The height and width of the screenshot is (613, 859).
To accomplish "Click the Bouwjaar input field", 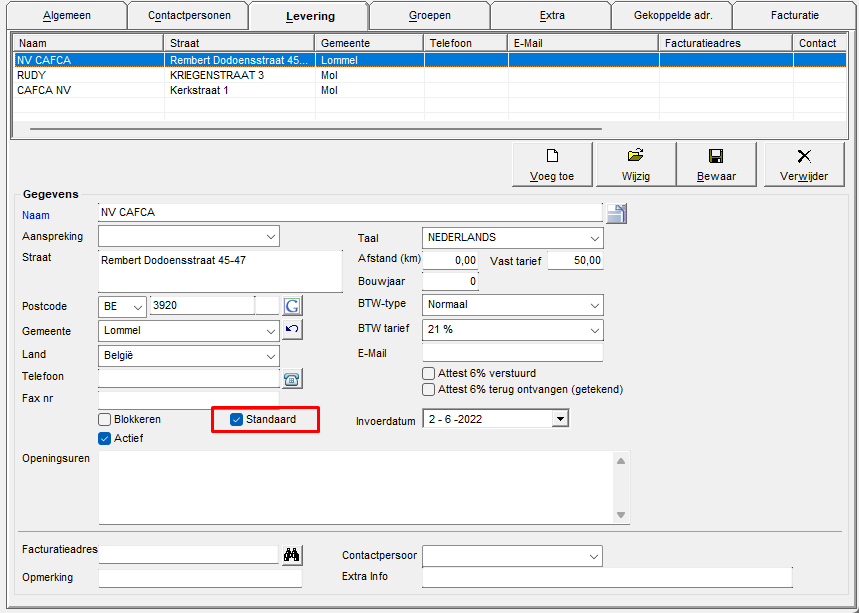I will (x=450, y=282).
